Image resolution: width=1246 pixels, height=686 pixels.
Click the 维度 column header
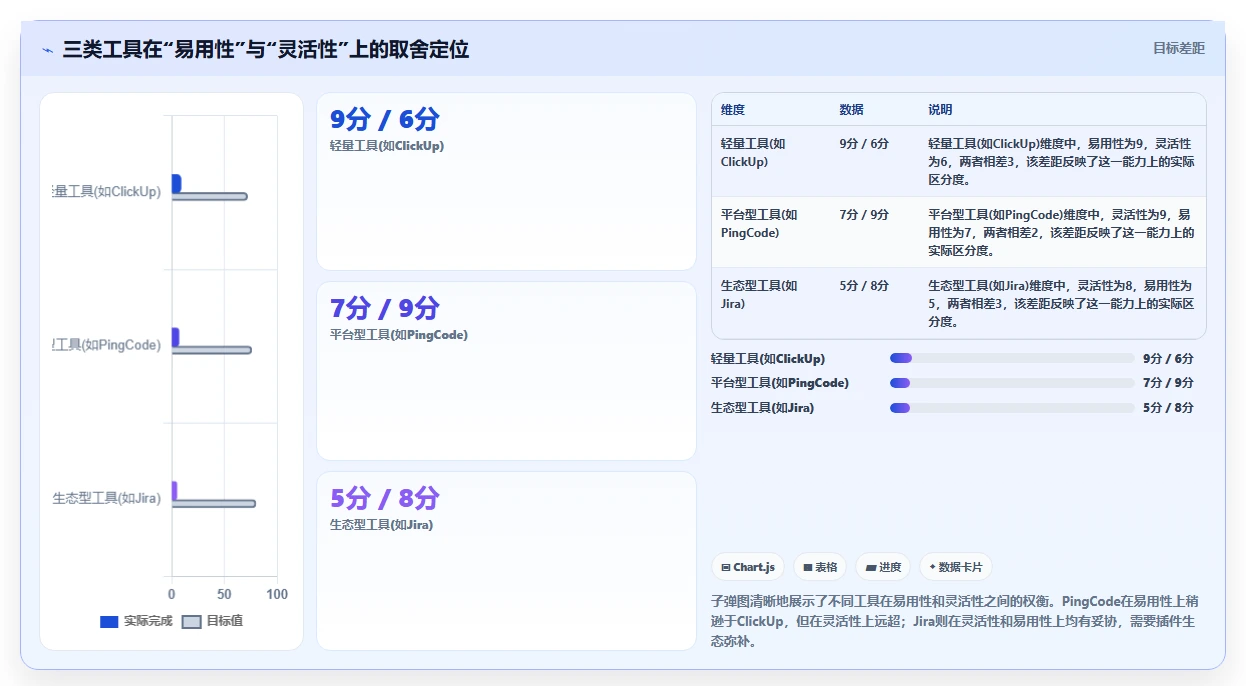click(x=733, y=110)
